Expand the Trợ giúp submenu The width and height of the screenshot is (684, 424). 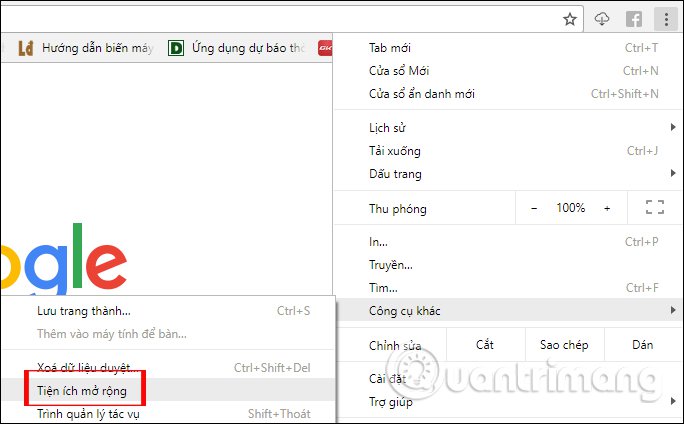point(508,402)
